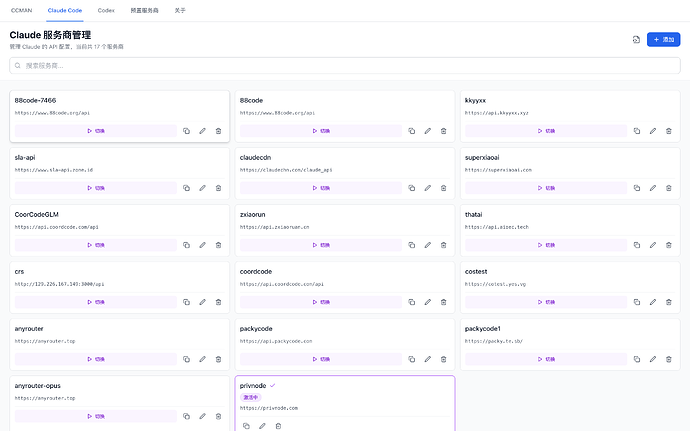
Task: Focus the provider search field
Action: 345,66
